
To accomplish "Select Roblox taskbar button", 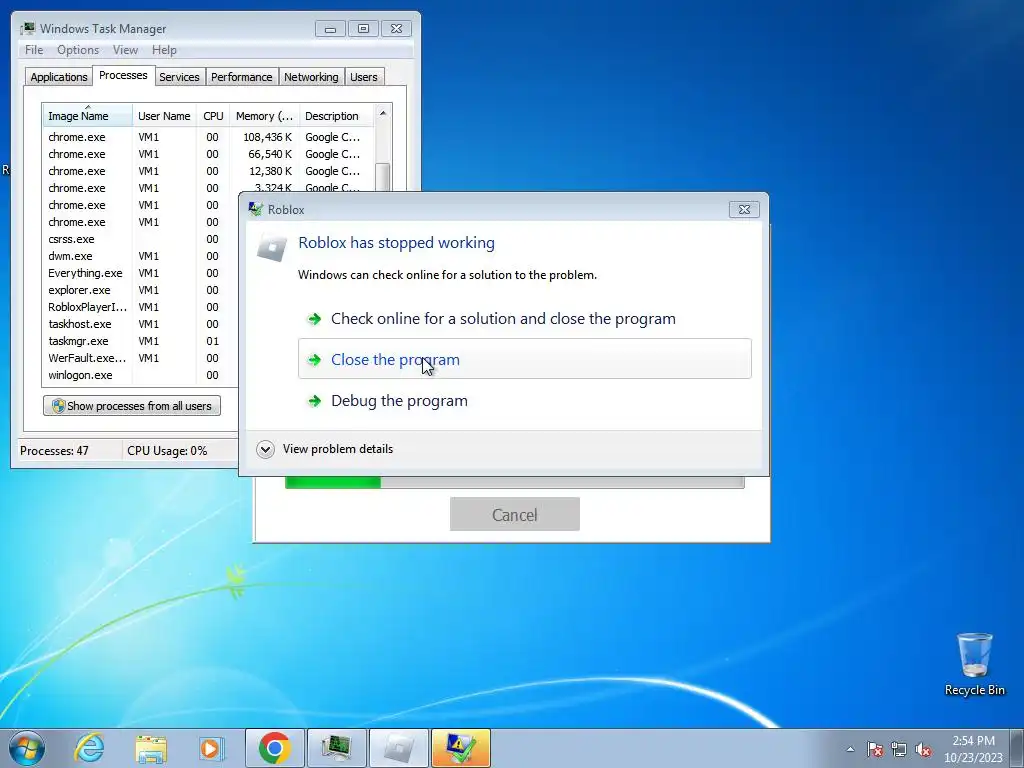I will point(398,748).
